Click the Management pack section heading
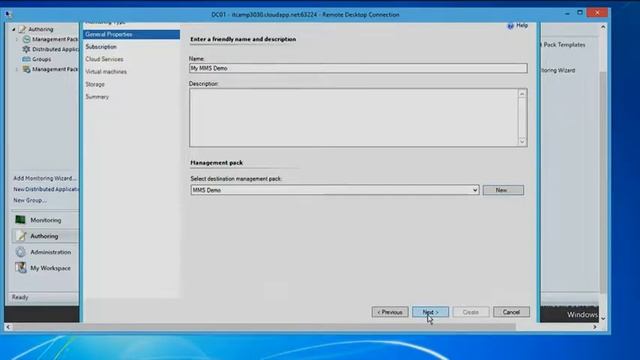This screenshot has height=360, width=640. pos(216,162)
